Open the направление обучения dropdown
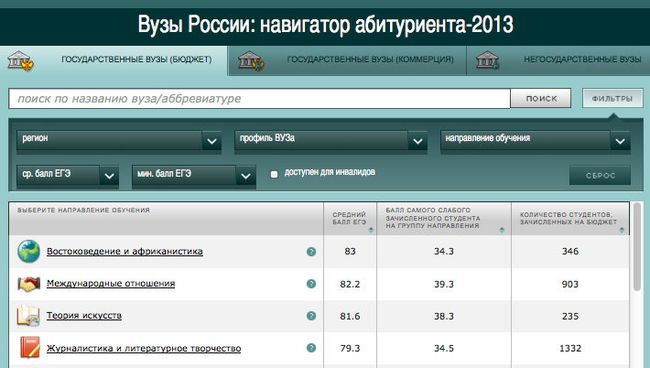650x368 pixels. pyautogui.click(x=535, y=141)
